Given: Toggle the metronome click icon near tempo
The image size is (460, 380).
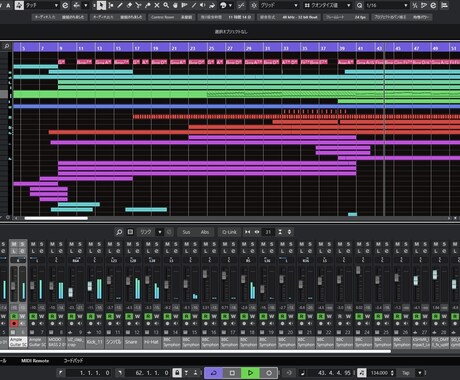Looking at the screenshot, I should tap(361, 373).
